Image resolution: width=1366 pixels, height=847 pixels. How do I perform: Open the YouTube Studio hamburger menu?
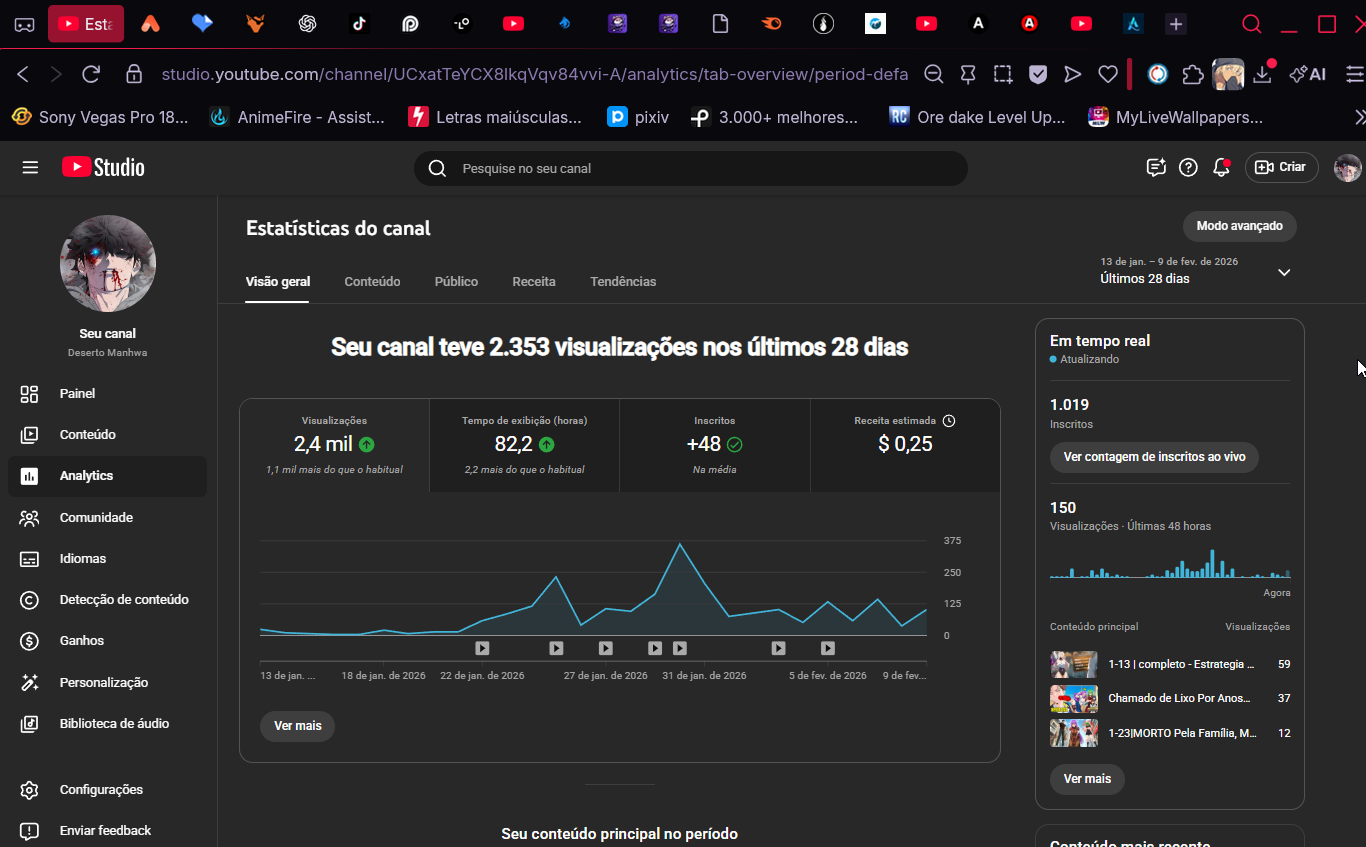click(x=30, y=168)
